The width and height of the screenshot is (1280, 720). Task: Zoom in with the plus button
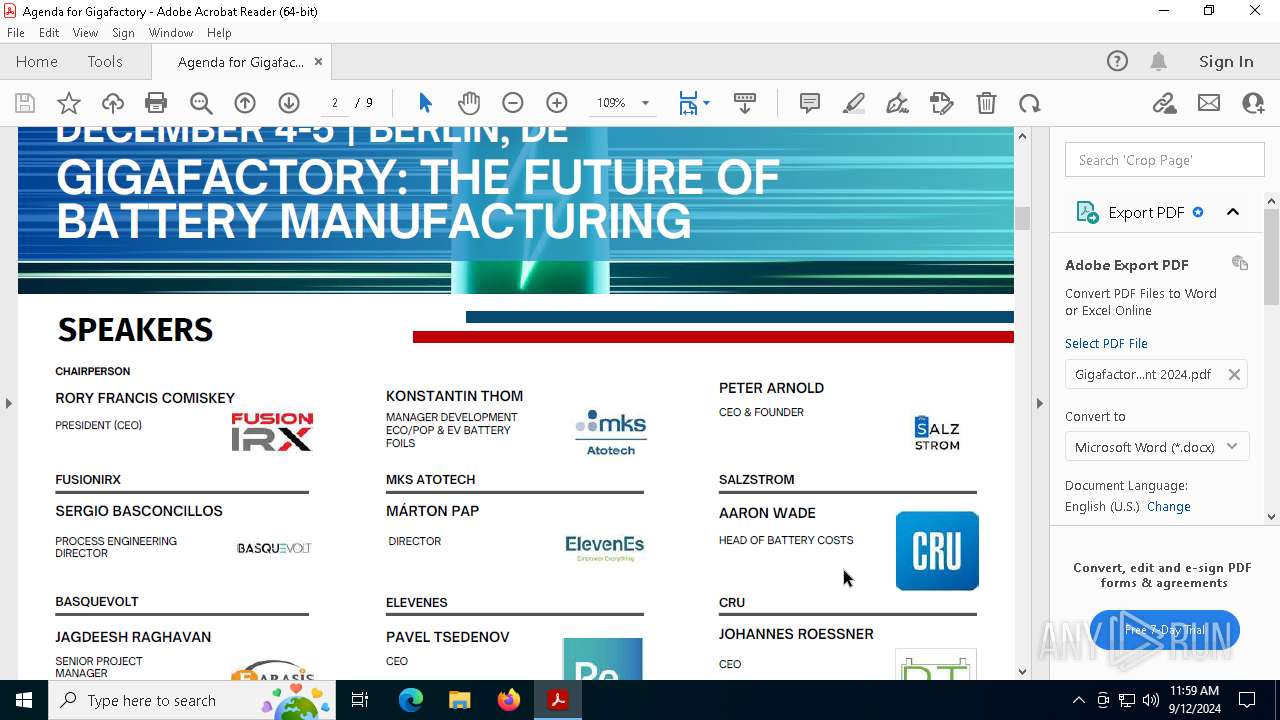(x=557, y=103)
